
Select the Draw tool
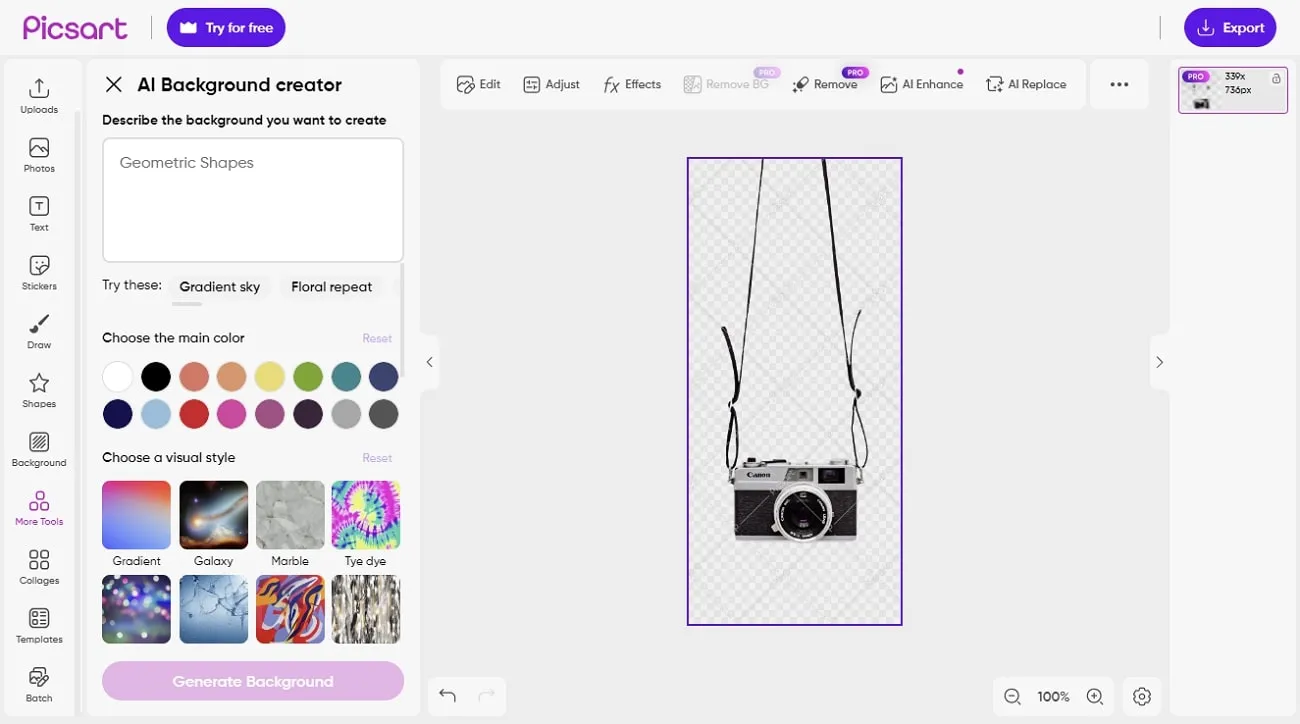coord(38,330)
